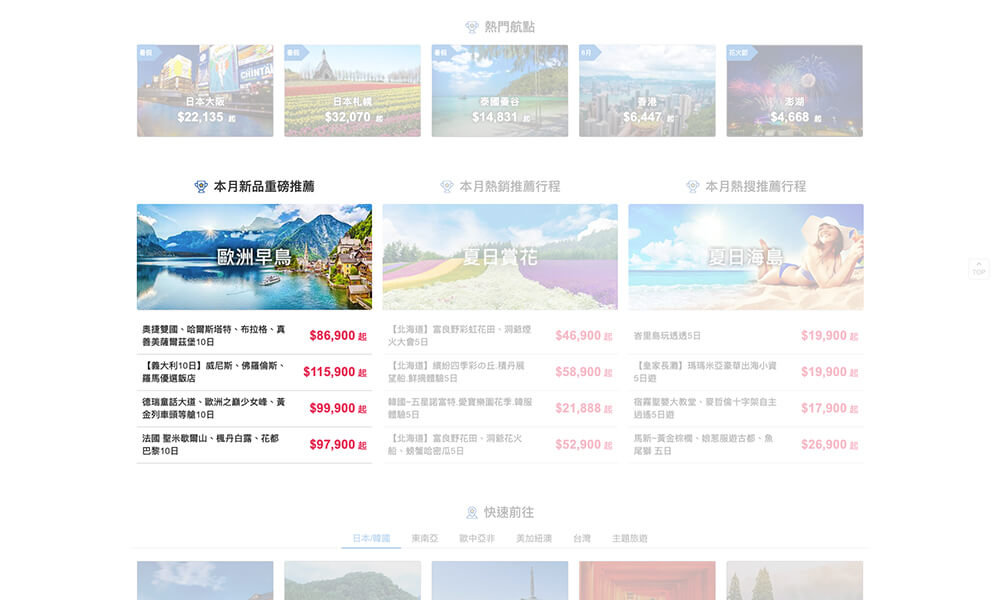Click the location pin icon beside 快速前往

(x=472, y=513)
